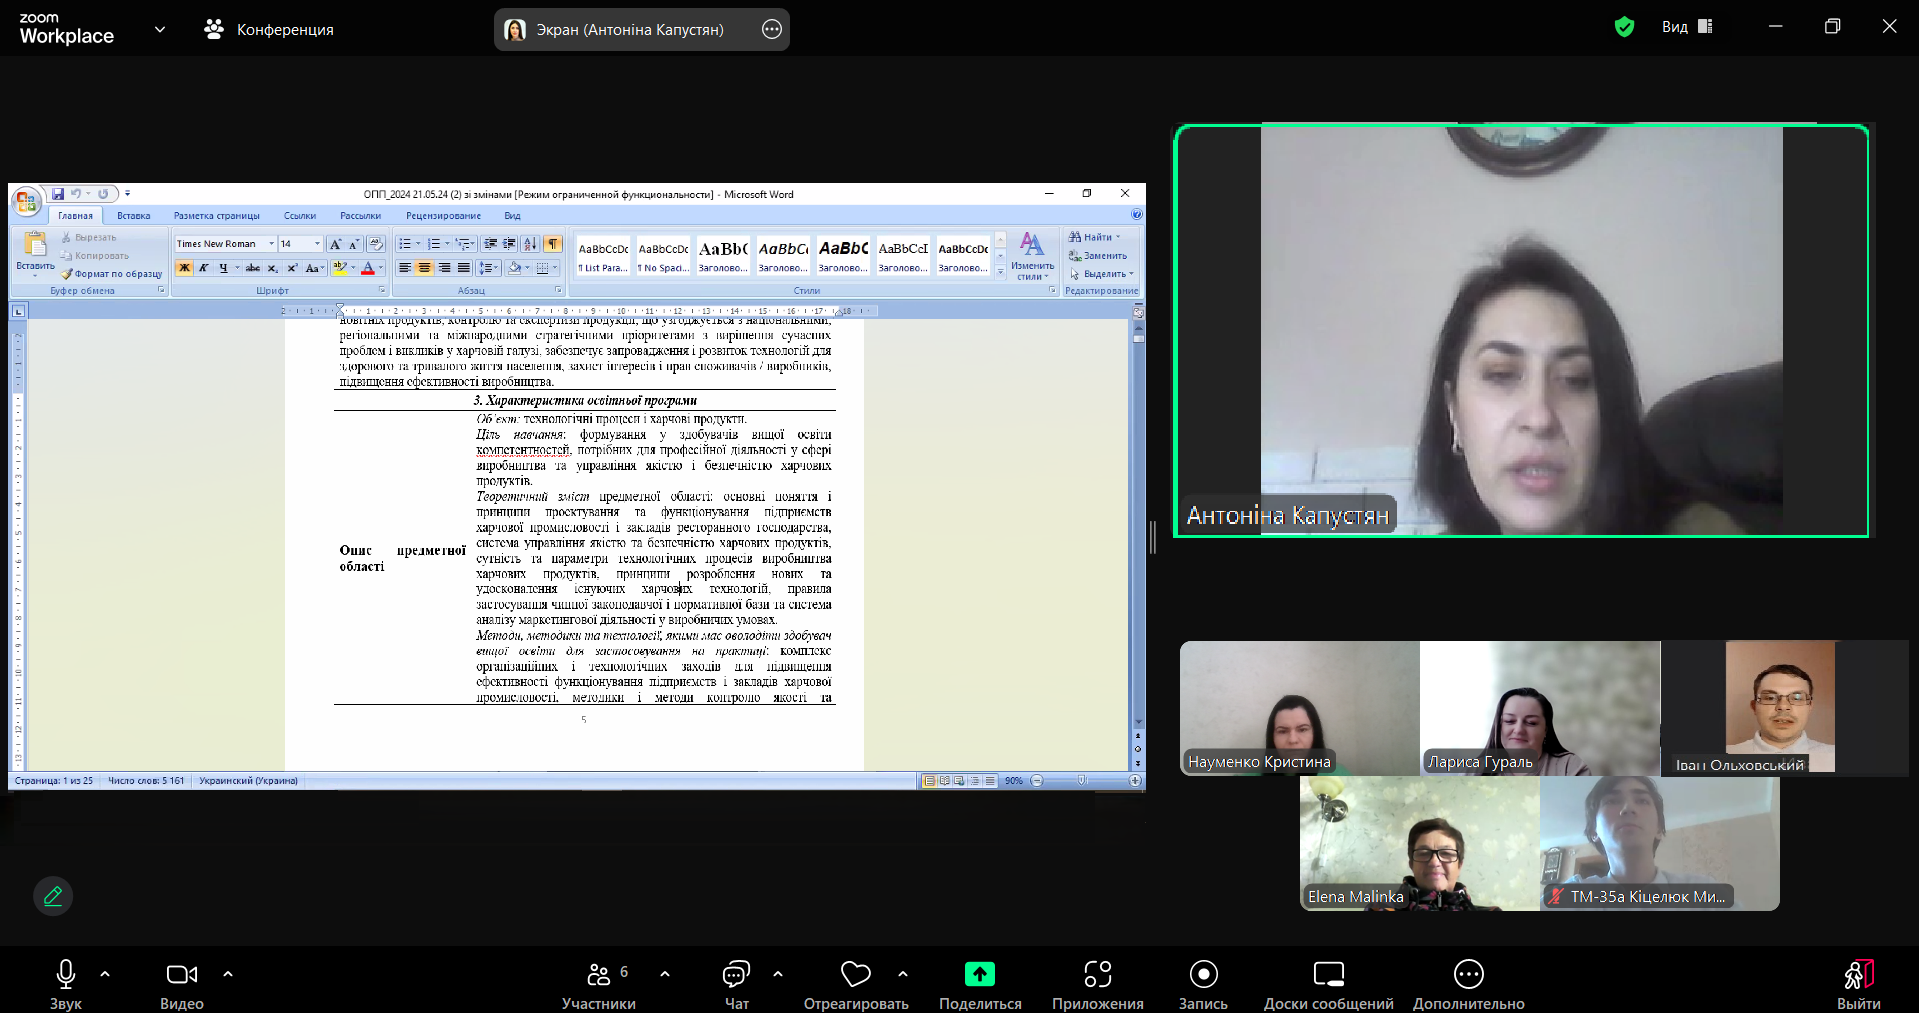The width and height of the screenshot is (1919, 1013).
Task: Justify paragraph text
Action: click(x=464, y=268)
